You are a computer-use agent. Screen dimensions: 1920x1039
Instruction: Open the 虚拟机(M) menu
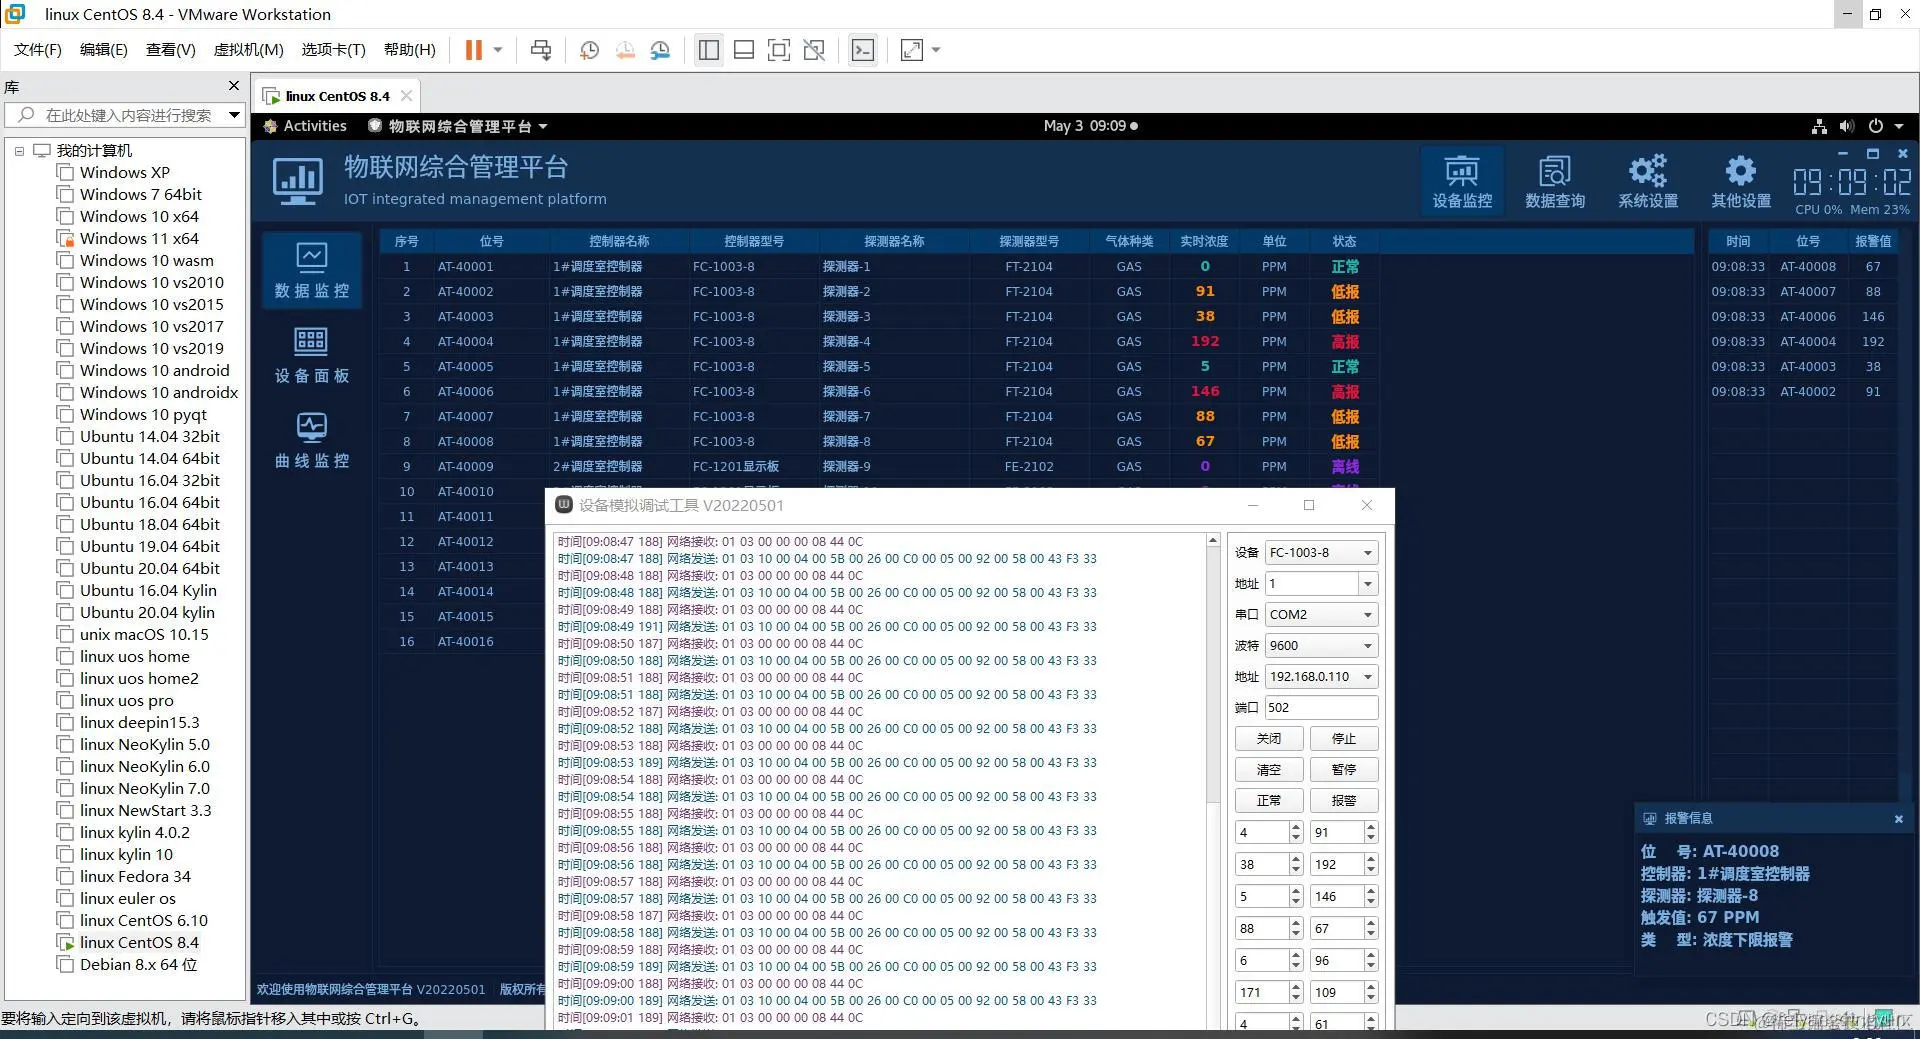pos(248,49)
